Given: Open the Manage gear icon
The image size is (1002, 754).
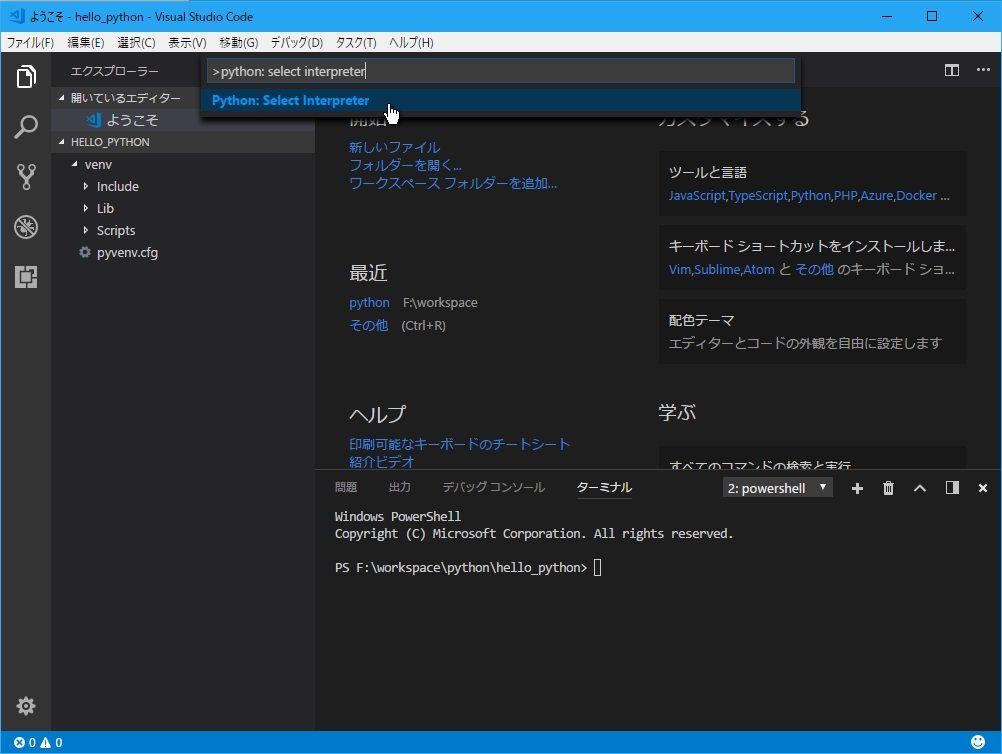Looking at the screenshot, I should click(x=26, y=705).
